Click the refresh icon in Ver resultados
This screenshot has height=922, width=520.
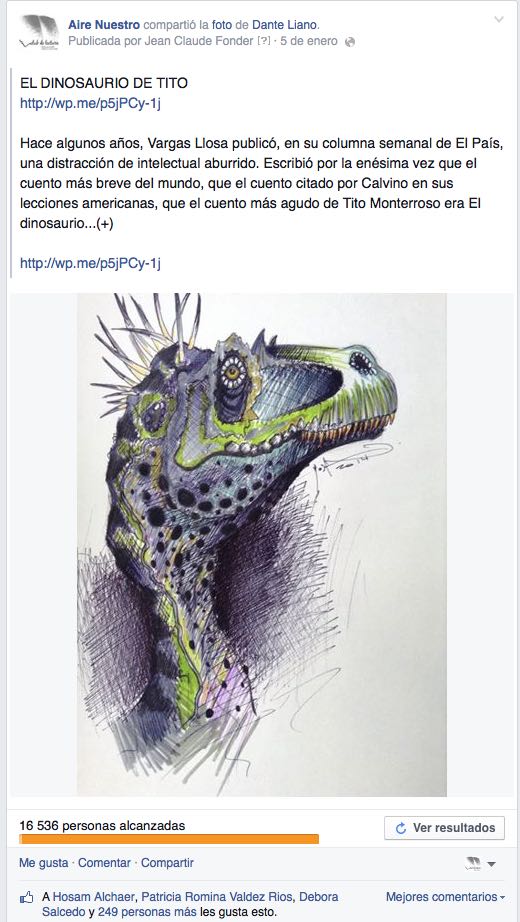click(x=401, y=828)
